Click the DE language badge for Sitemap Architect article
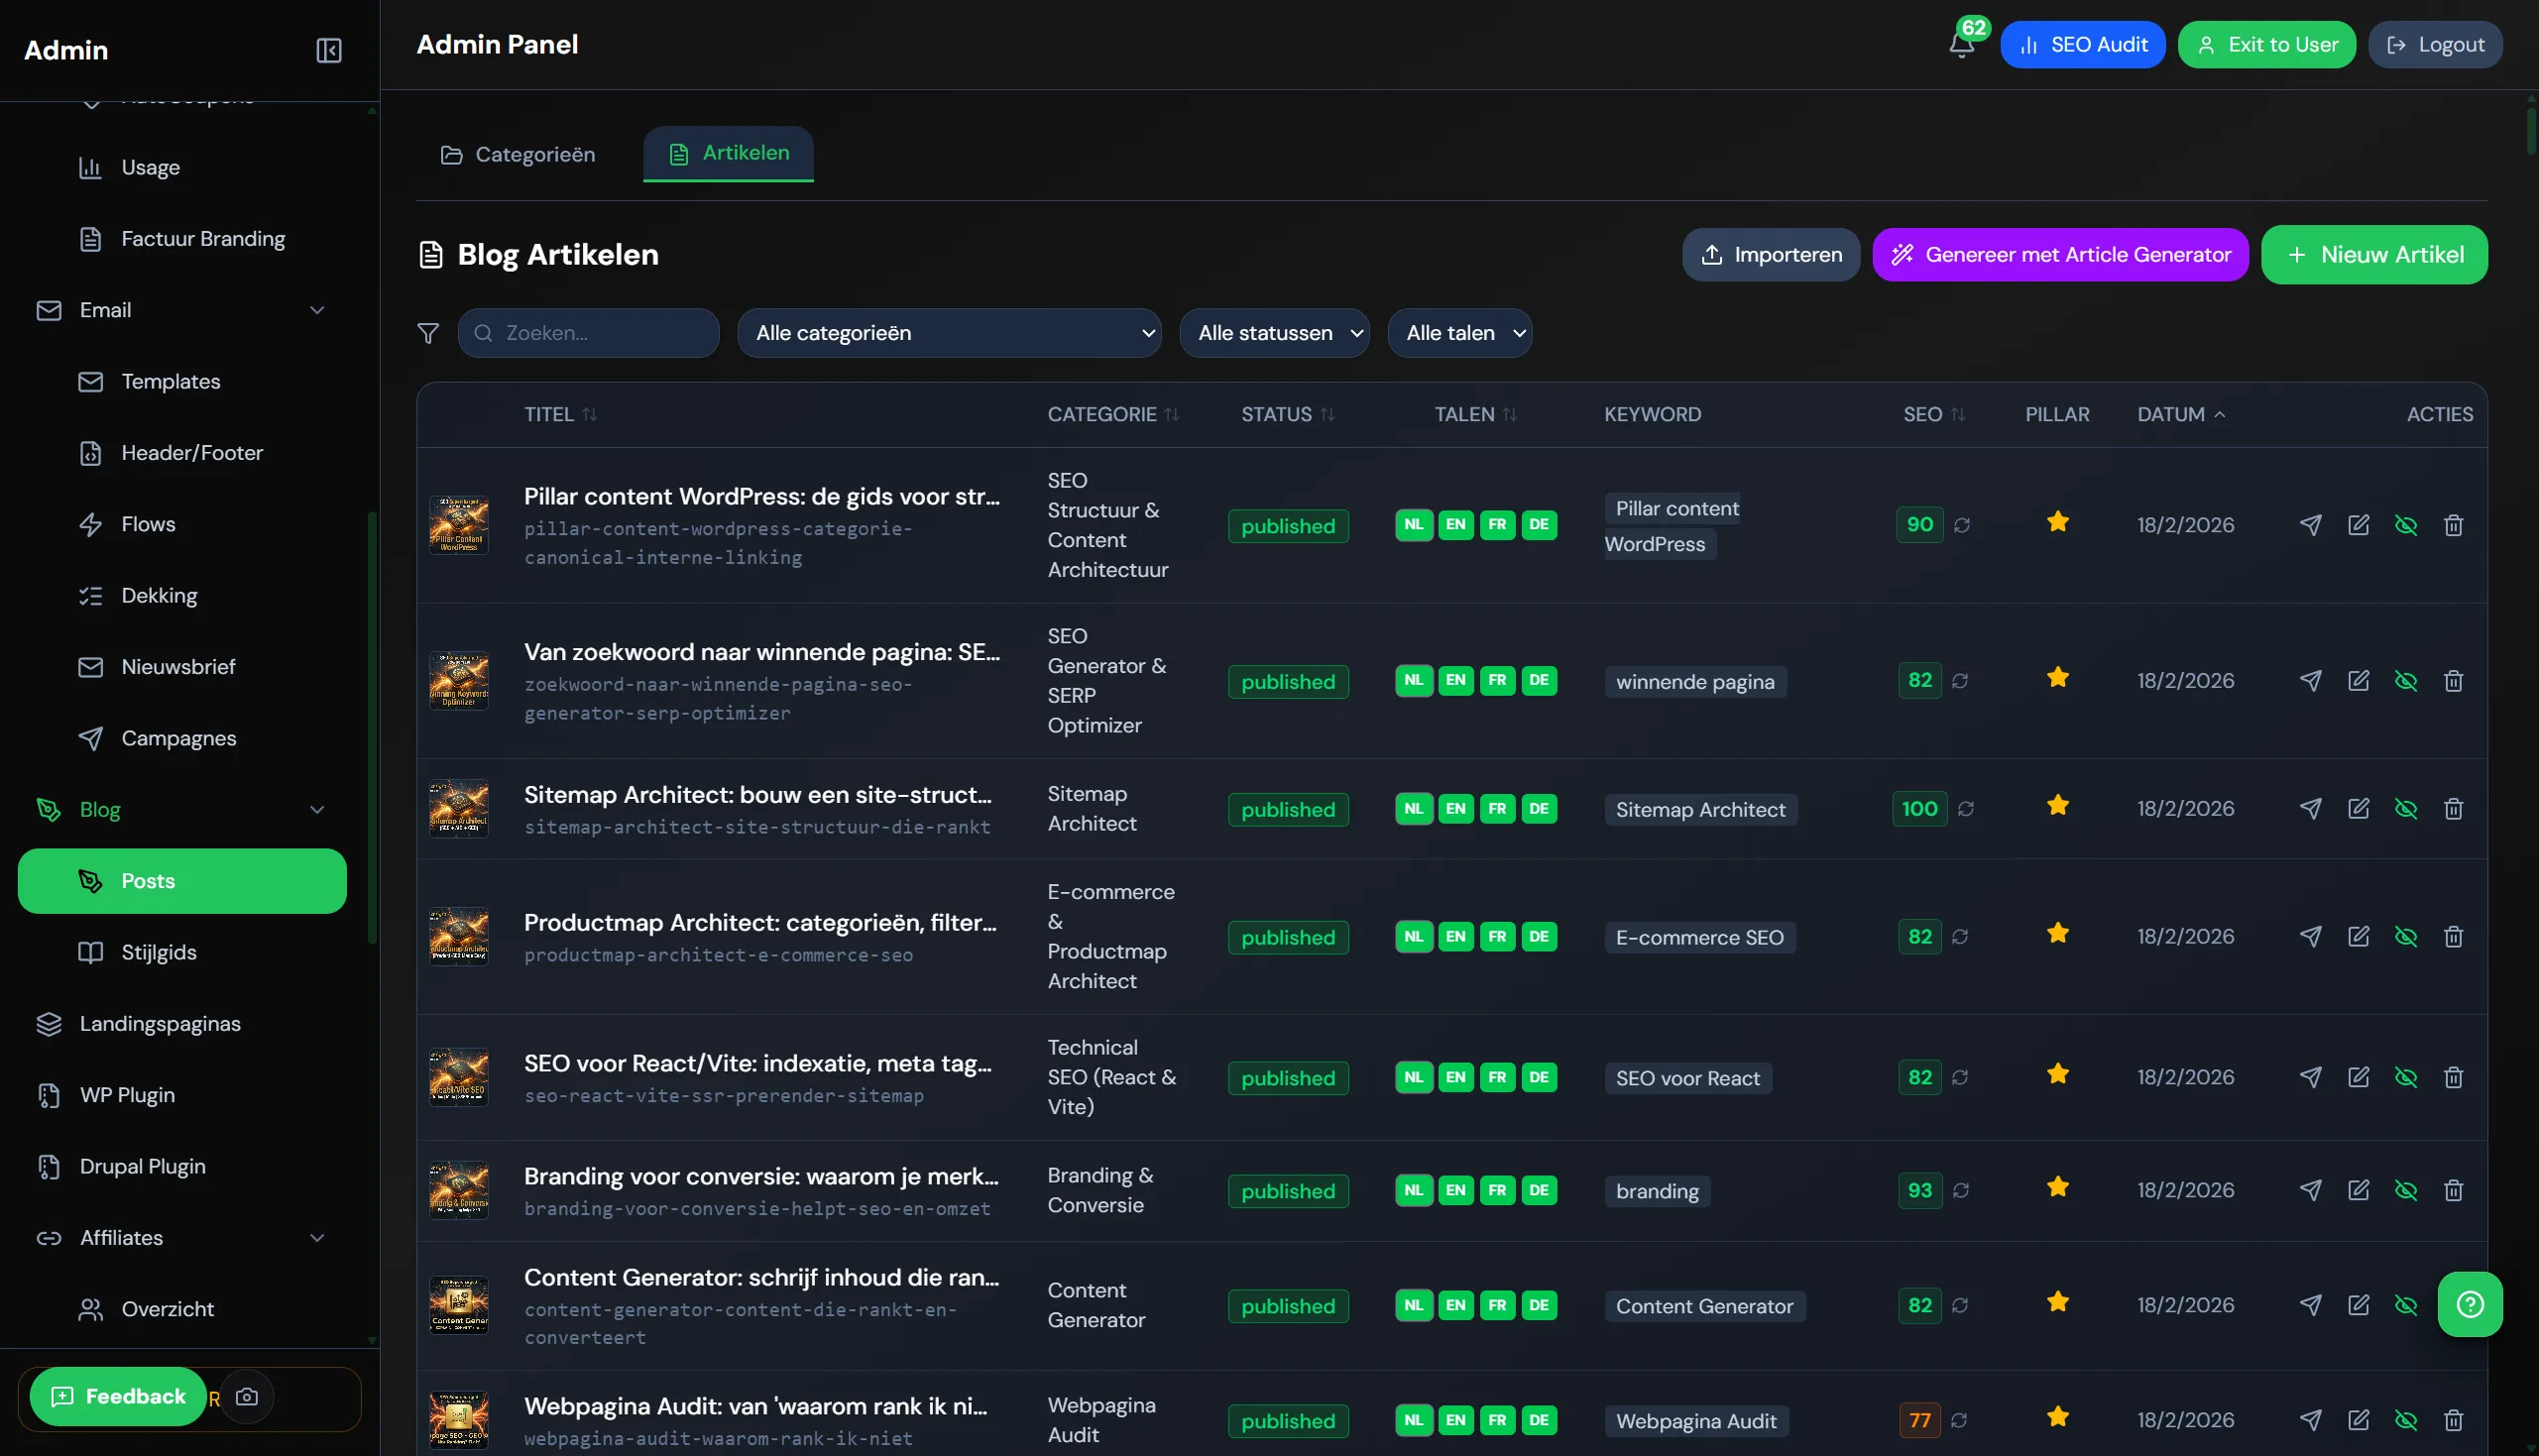Viewport: 2539px width, 1456px height. 1539,809
